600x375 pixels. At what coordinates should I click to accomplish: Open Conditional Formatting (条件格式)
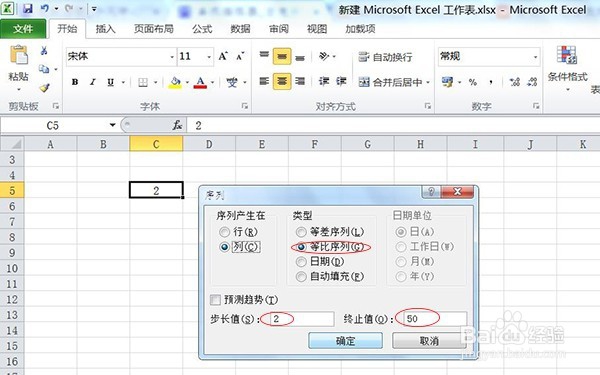click(x=567, y=68)
